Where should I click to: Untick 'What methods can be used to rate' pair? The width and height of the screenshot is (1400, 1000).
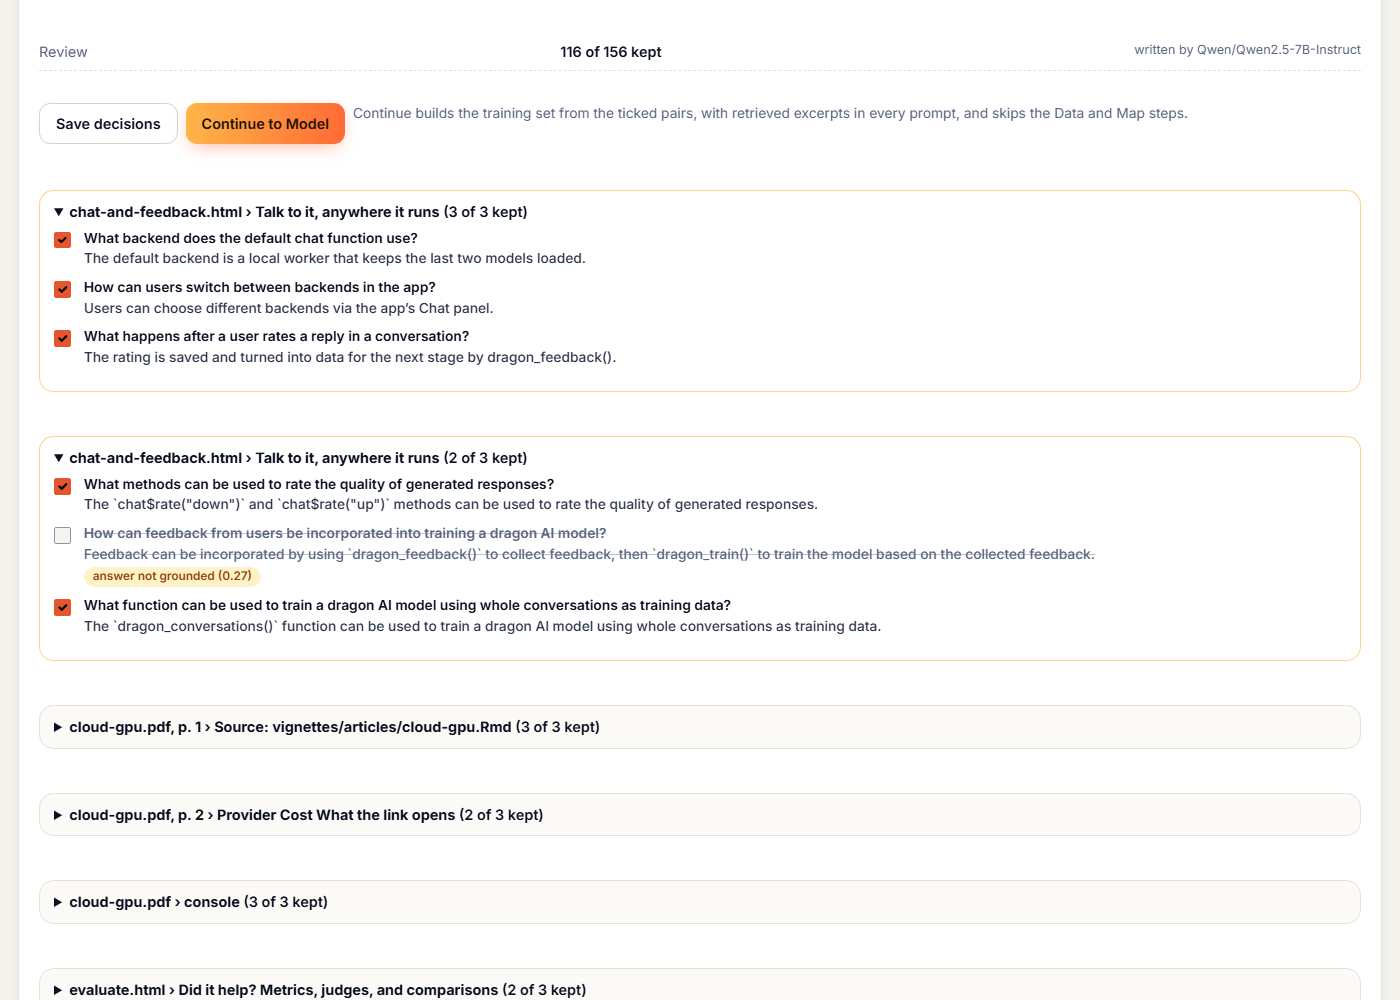[x=62, y=486]
